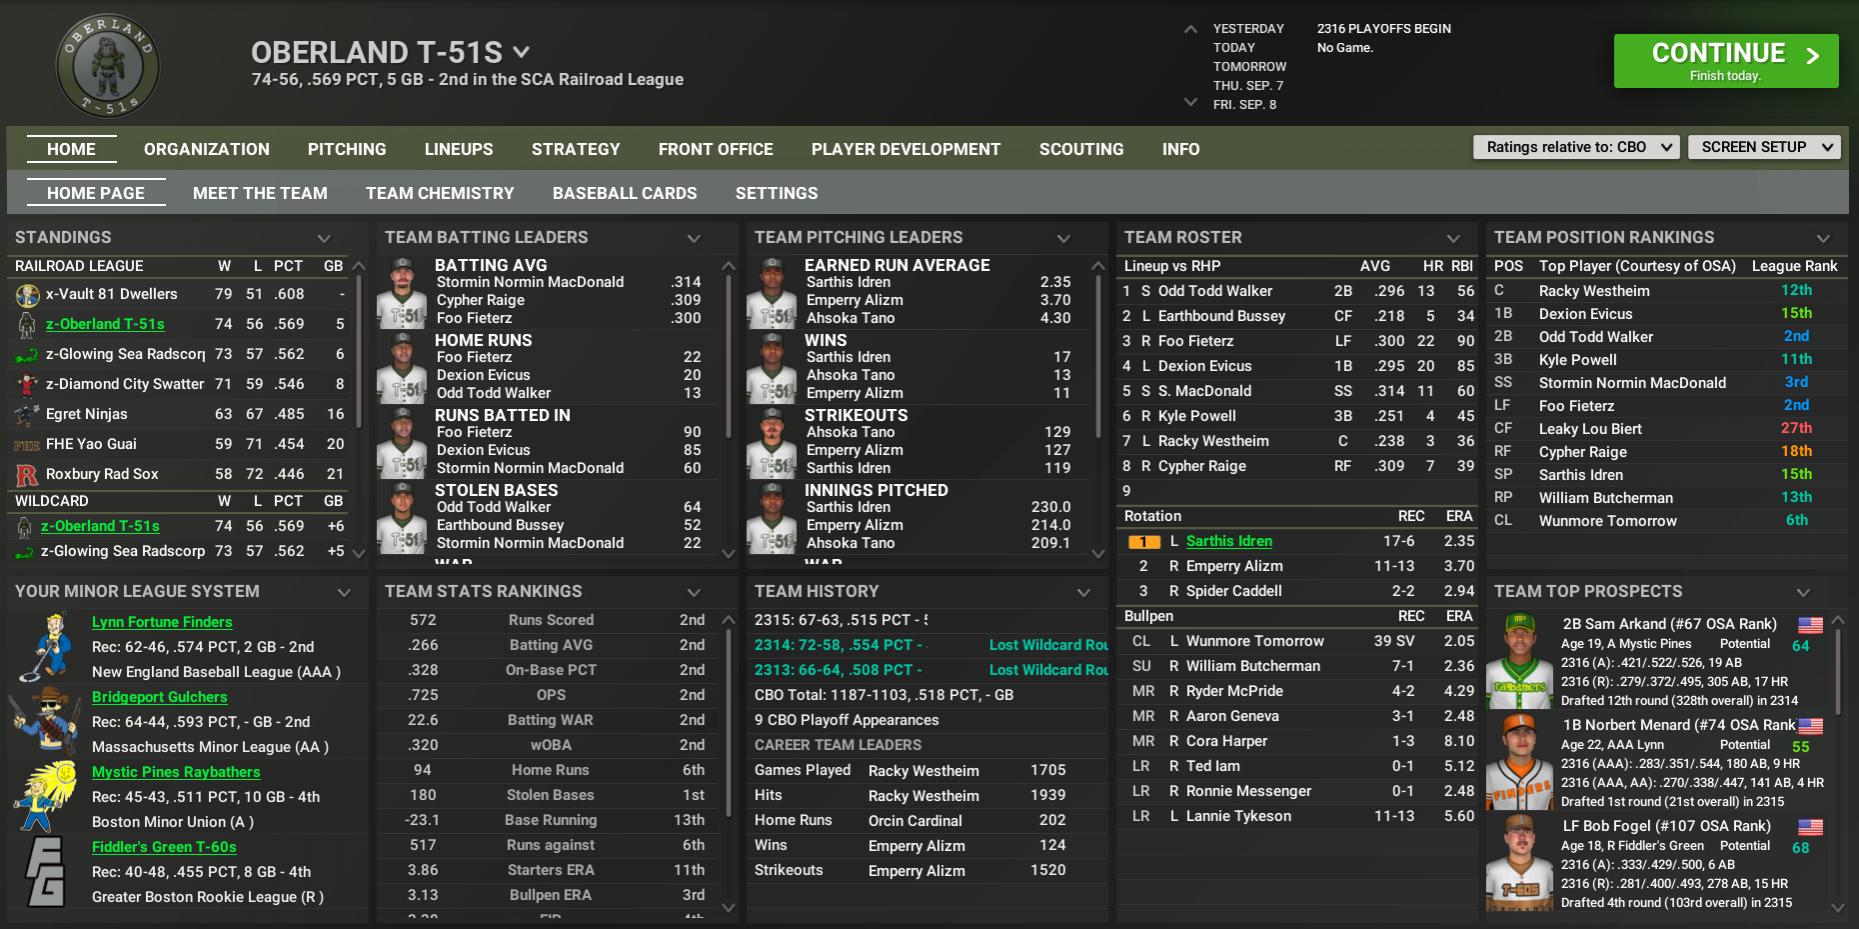Expand the Team Roster panel chevron
This screenshot has height=929, width=1859.
pos(1453,238)
